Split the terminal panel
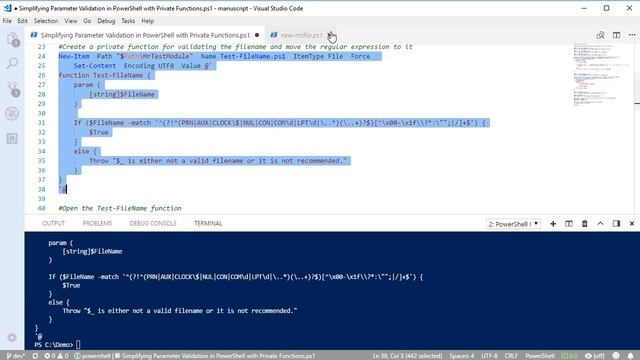The width and height of the screenshot is (640, 360). coord(569,224)
